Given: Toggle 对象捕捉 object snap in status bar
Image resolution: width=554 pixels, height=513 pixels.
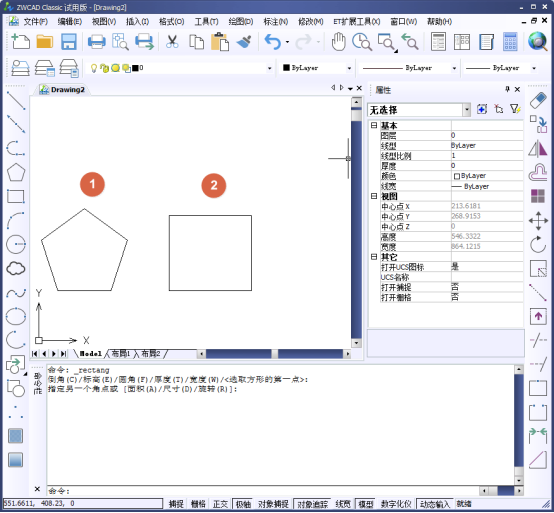Looking at the screenshot, I should [x=273, y=504].
